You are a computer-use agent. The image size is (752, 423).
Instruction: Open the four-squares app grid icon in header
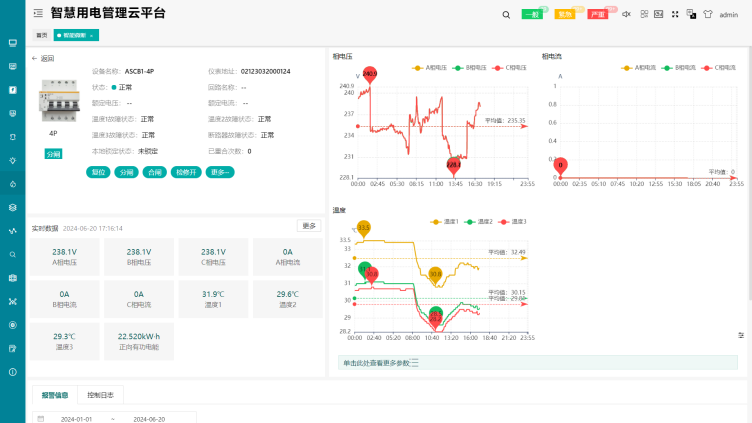click(644, 14)
